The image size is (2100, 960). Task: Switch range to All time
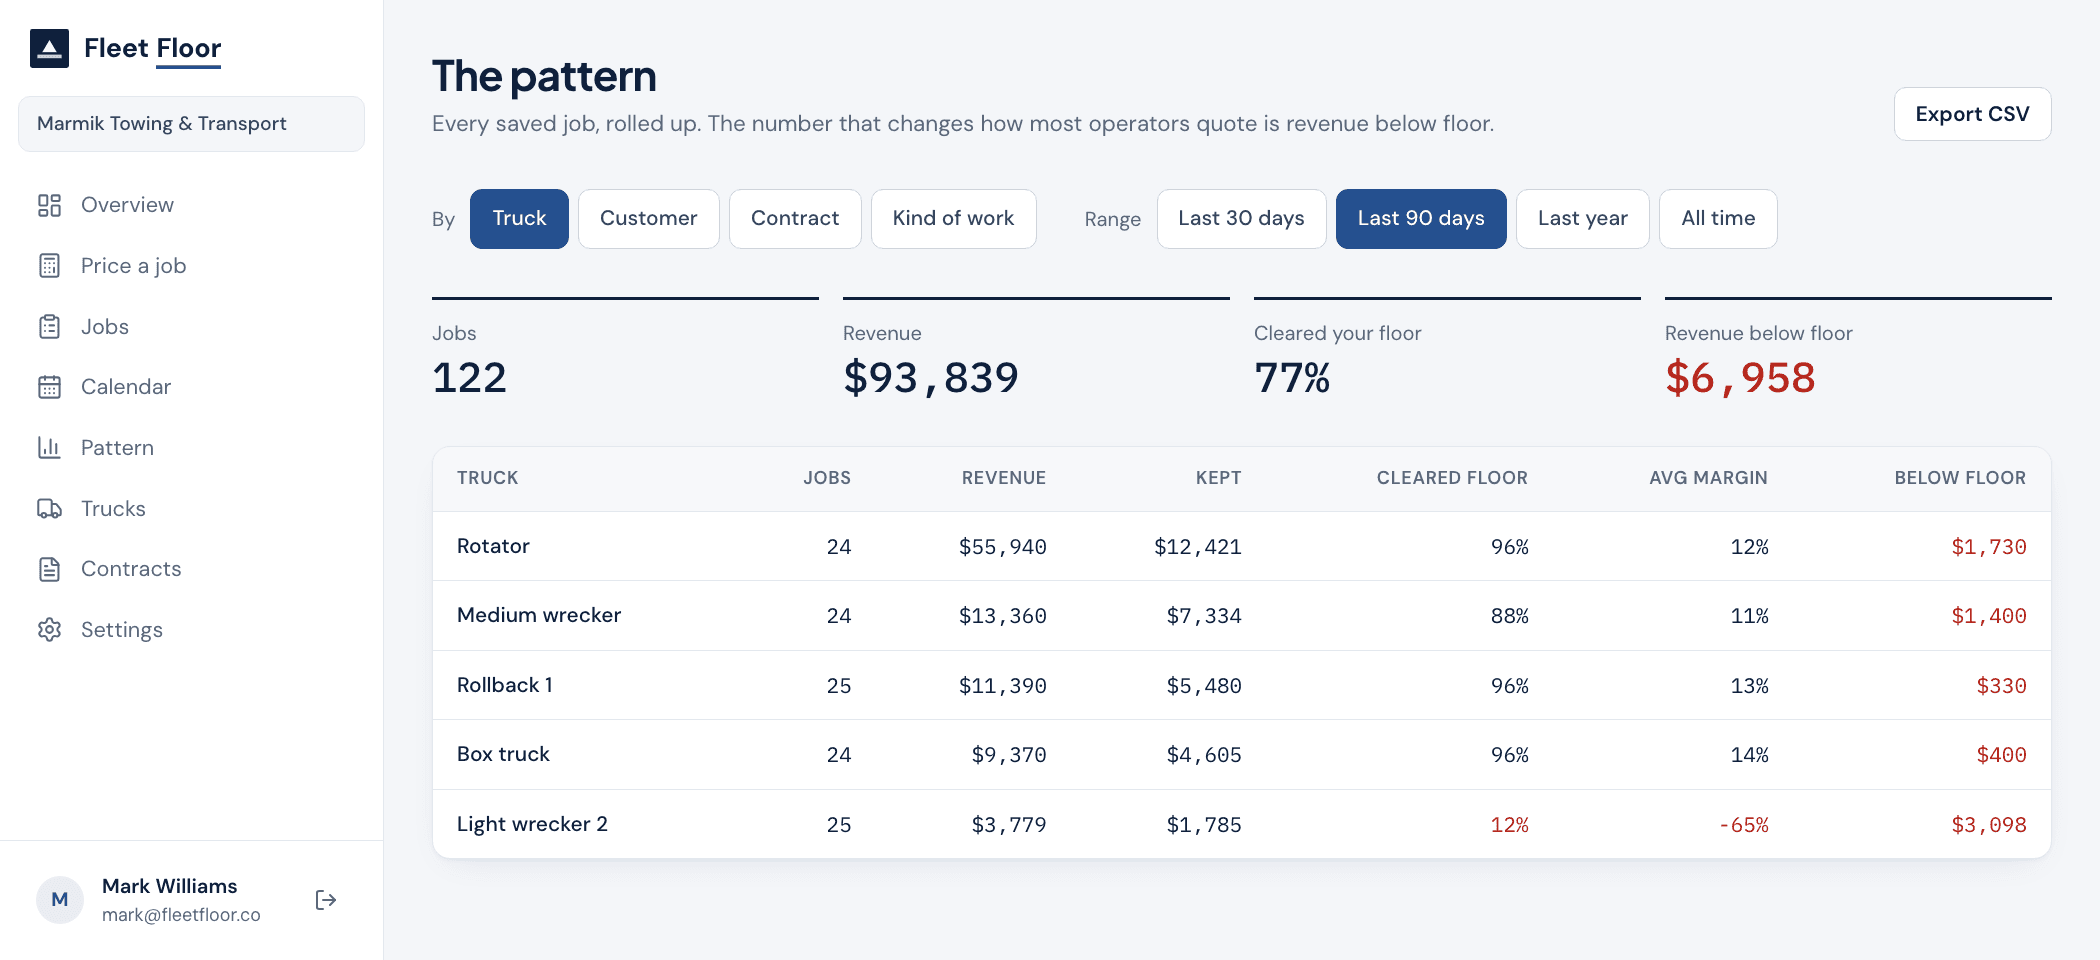click(1718, 219)
